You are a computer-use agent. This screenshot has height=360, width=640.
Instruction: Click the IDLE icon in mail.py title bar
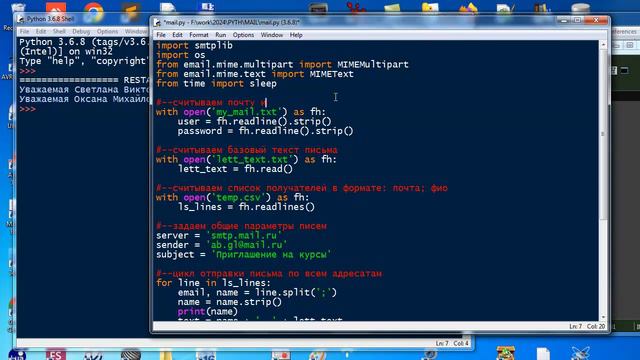click(158, 22)
